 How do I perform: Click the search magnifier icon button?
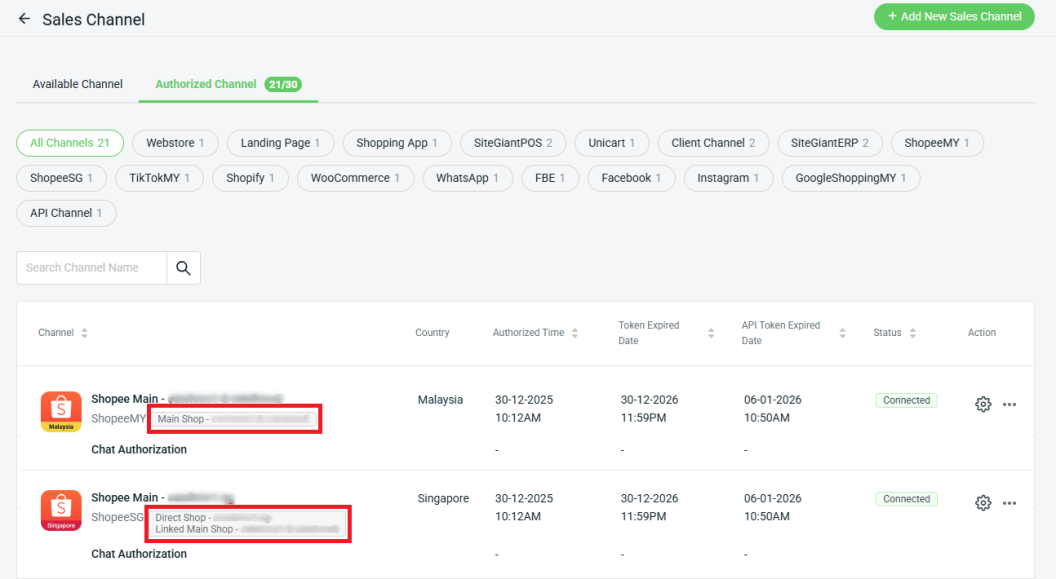coord(183,268)
